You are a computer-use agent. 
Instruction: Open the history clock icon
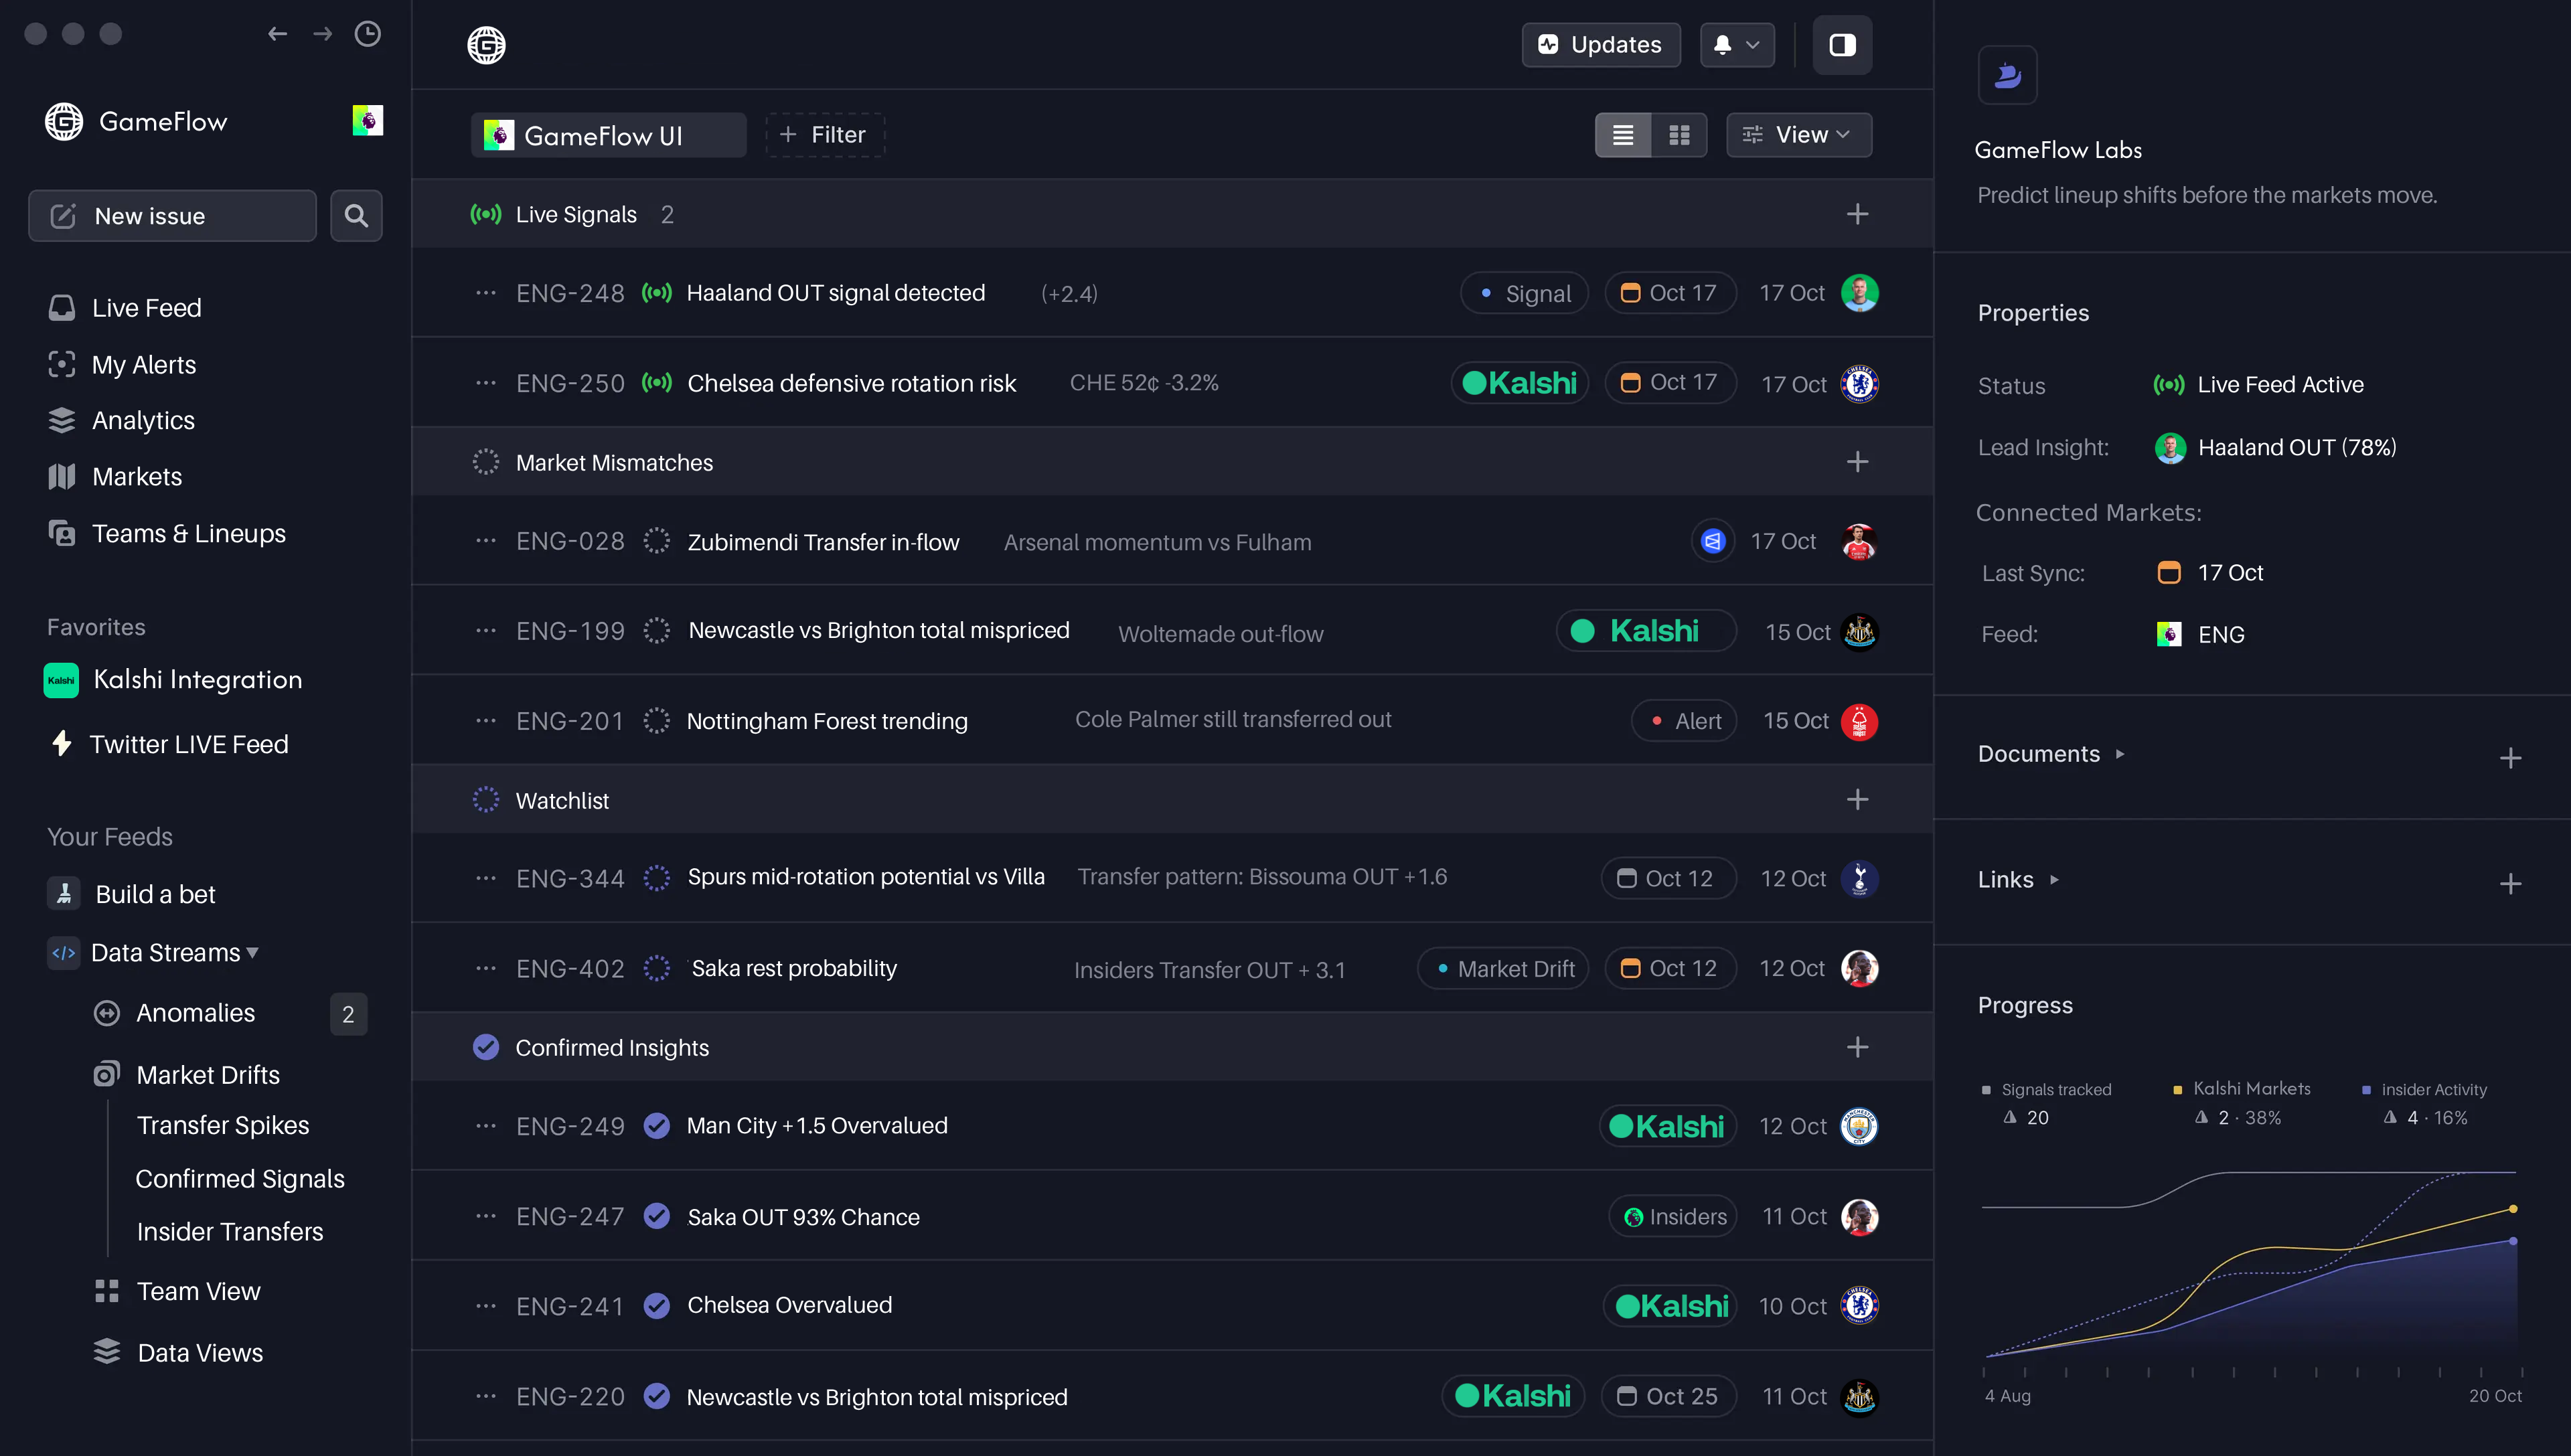pos(368,34)
